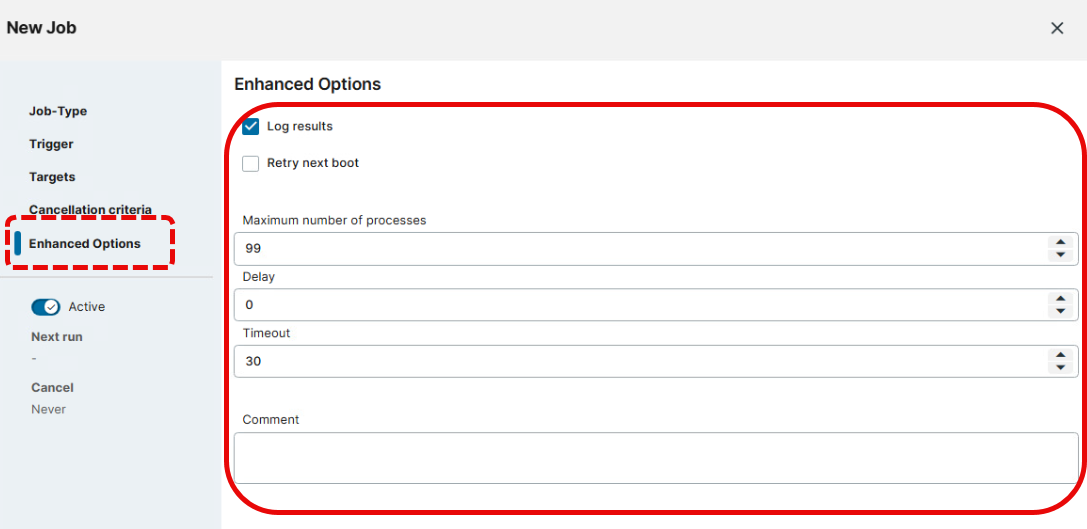Go to the Targets section

pos(52,177)
